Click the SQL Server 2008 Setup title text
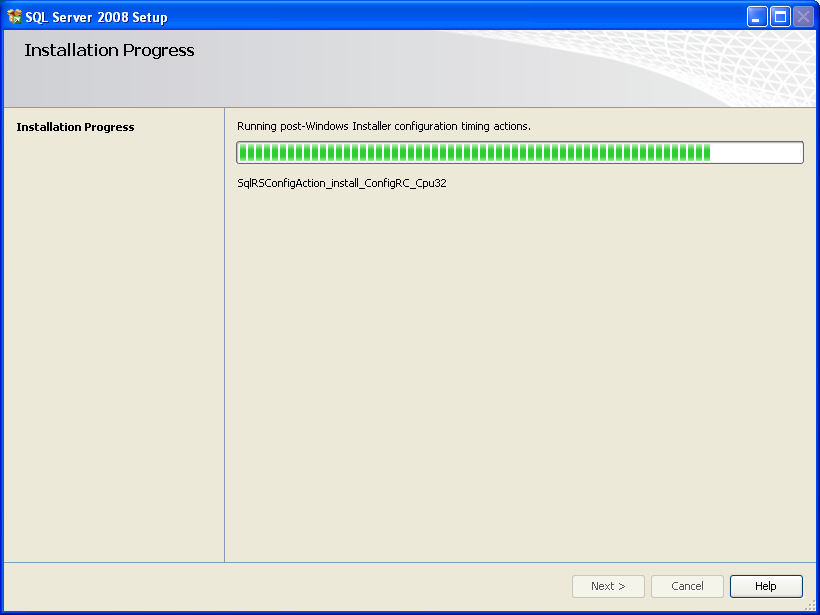This screenshot has height=615, width=820. pos(96,17)
